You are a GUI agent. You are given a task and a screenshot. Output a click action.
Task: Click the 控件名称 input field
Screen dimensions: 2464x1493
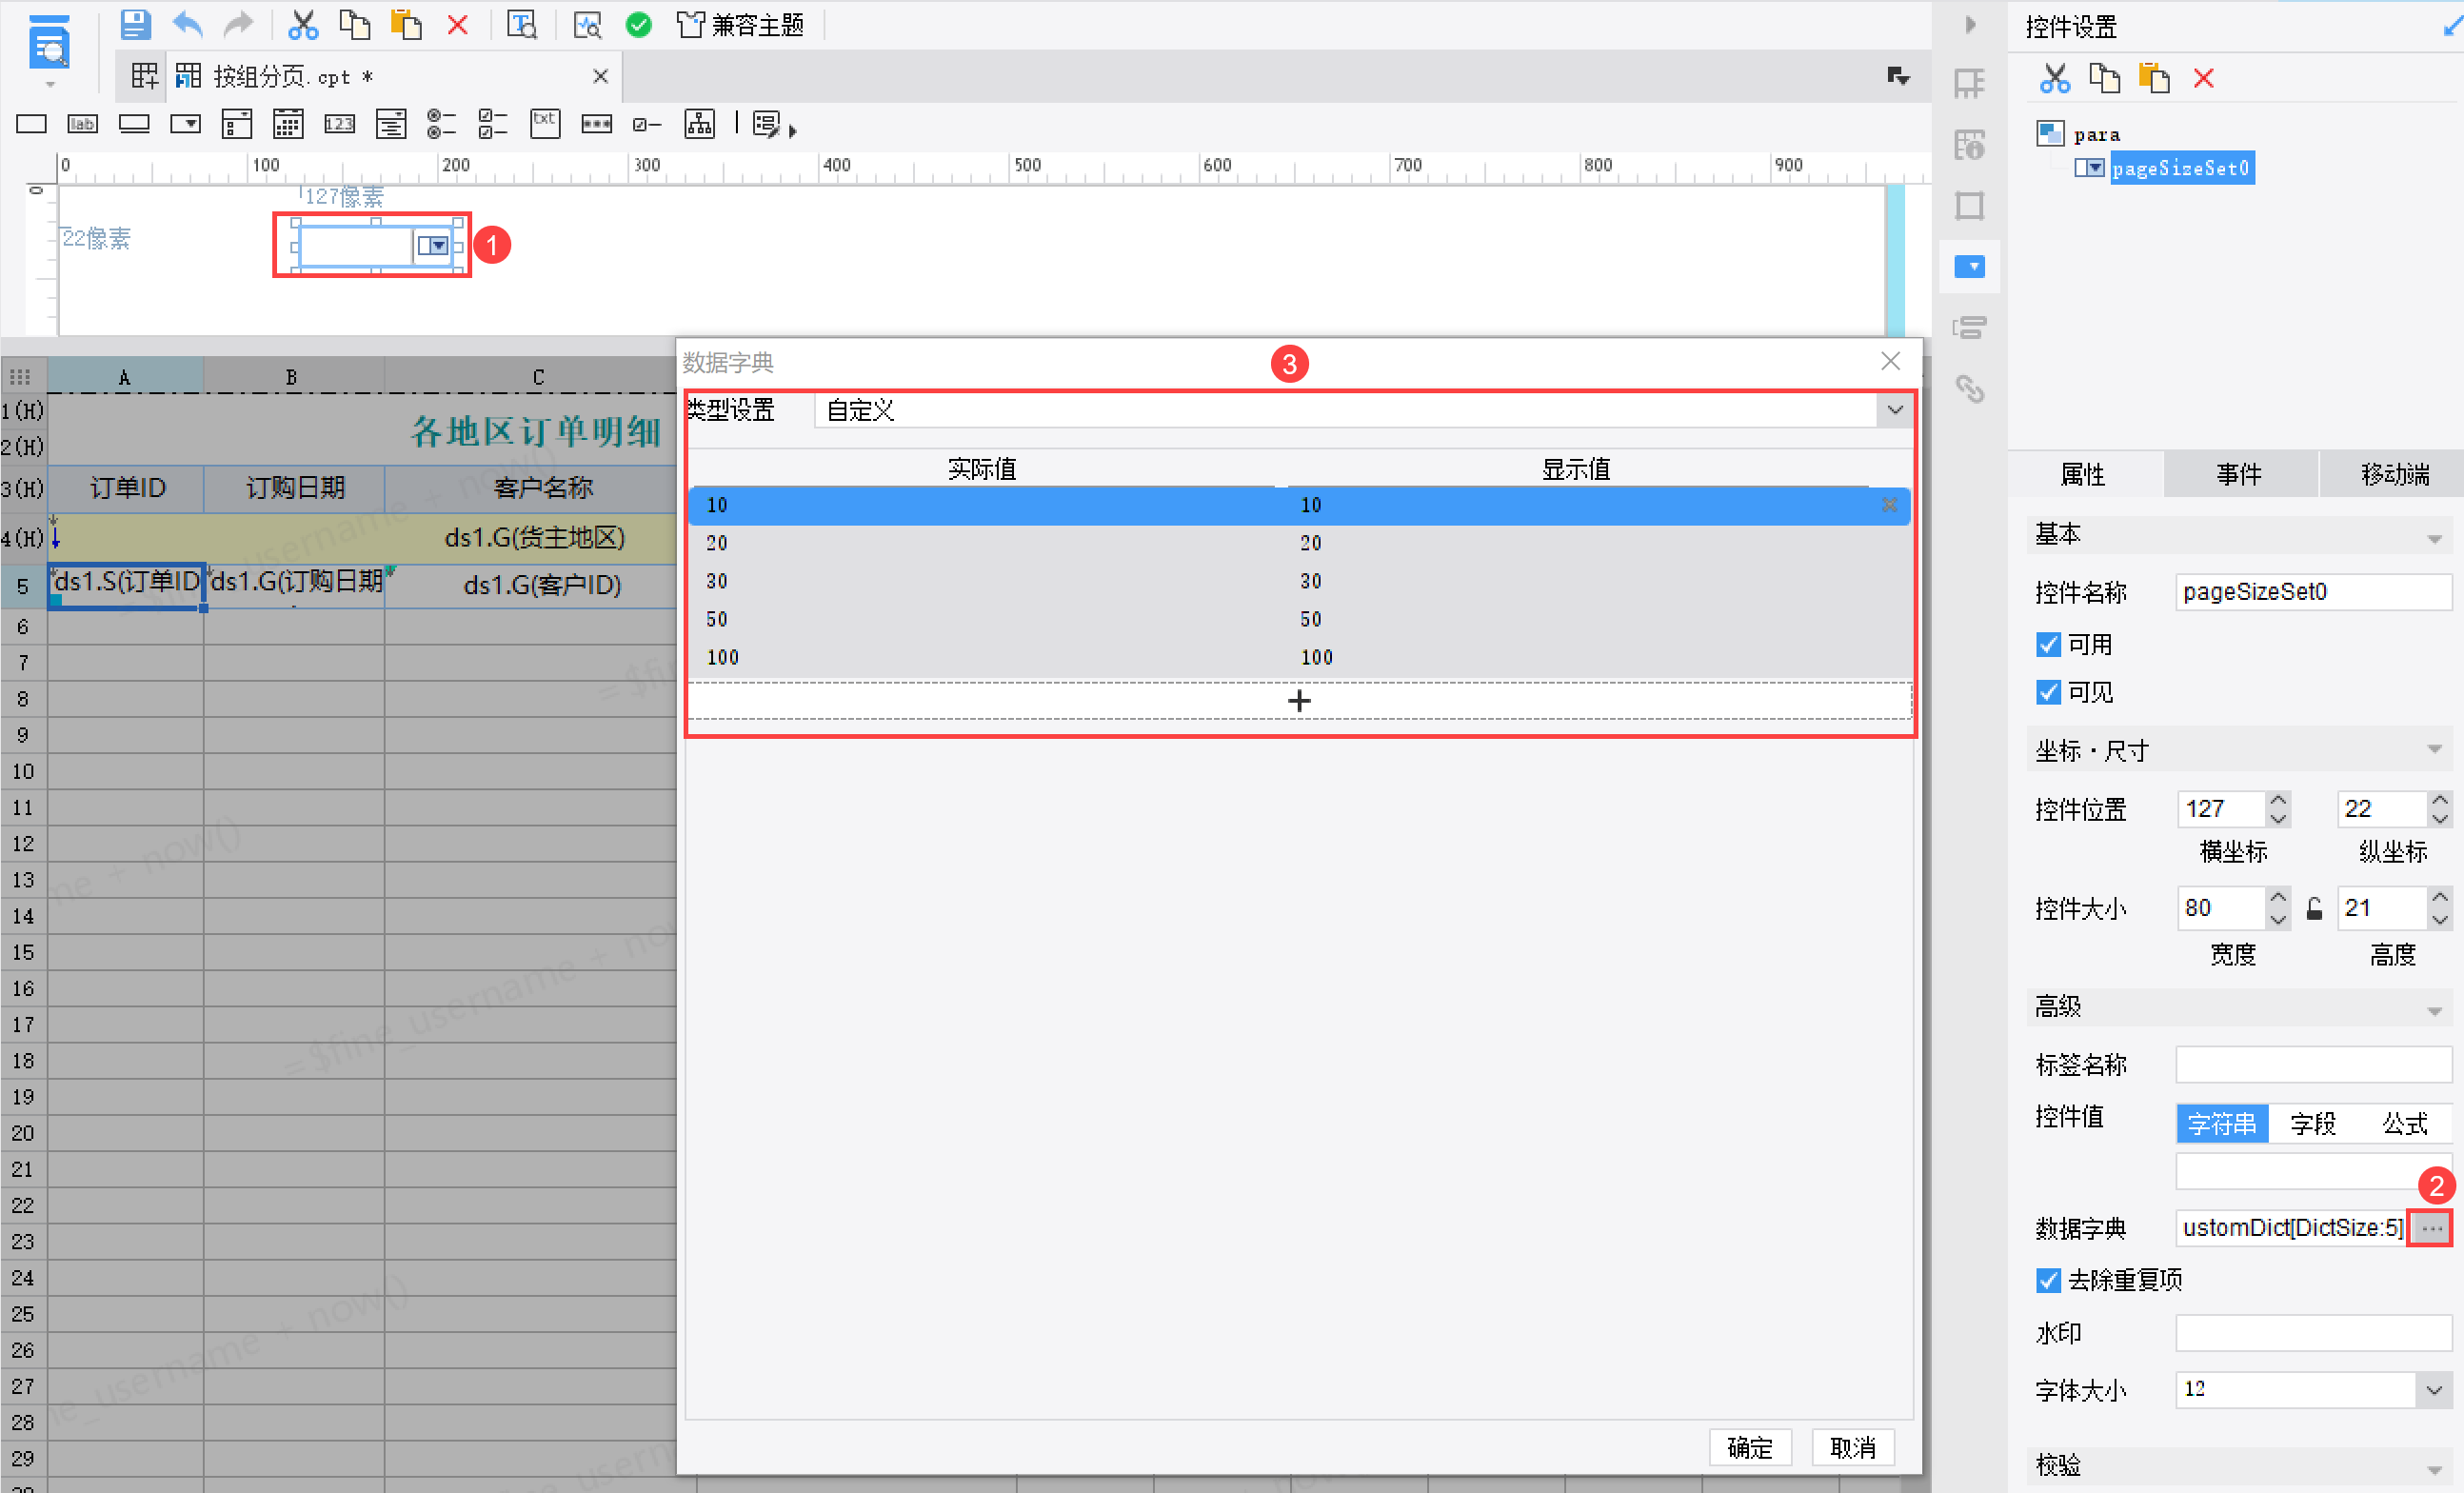2311,592
